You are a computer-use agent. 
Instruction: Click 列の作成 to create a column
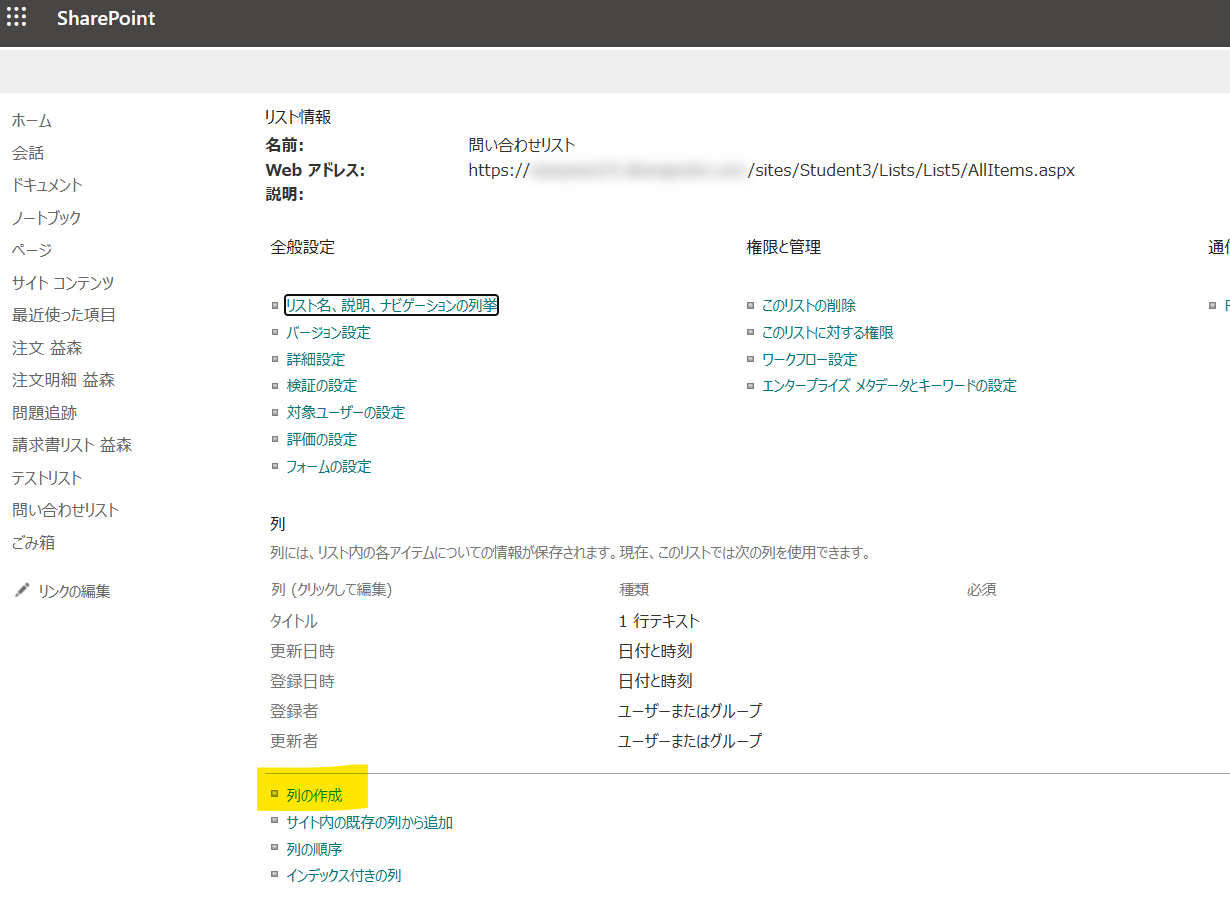pos(314,795)
